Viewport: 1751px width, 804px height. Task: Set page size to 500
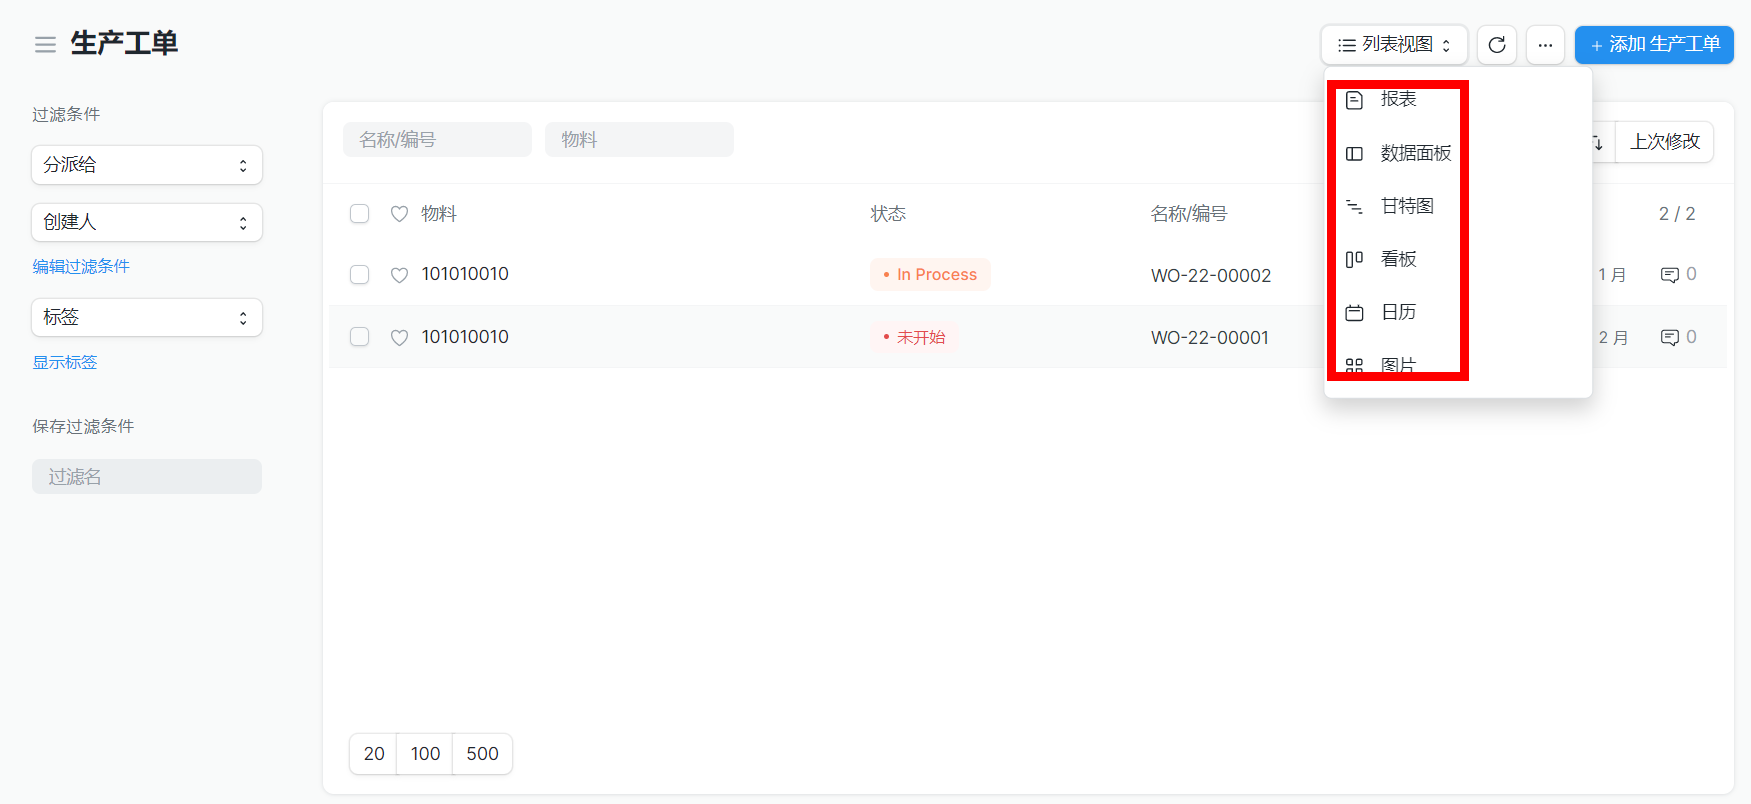[482, 754]
